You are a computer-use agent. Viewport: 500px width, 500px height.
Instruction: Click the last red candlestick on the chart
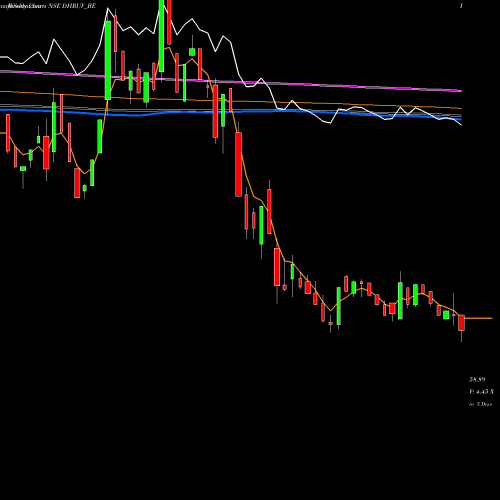[461, 323]
